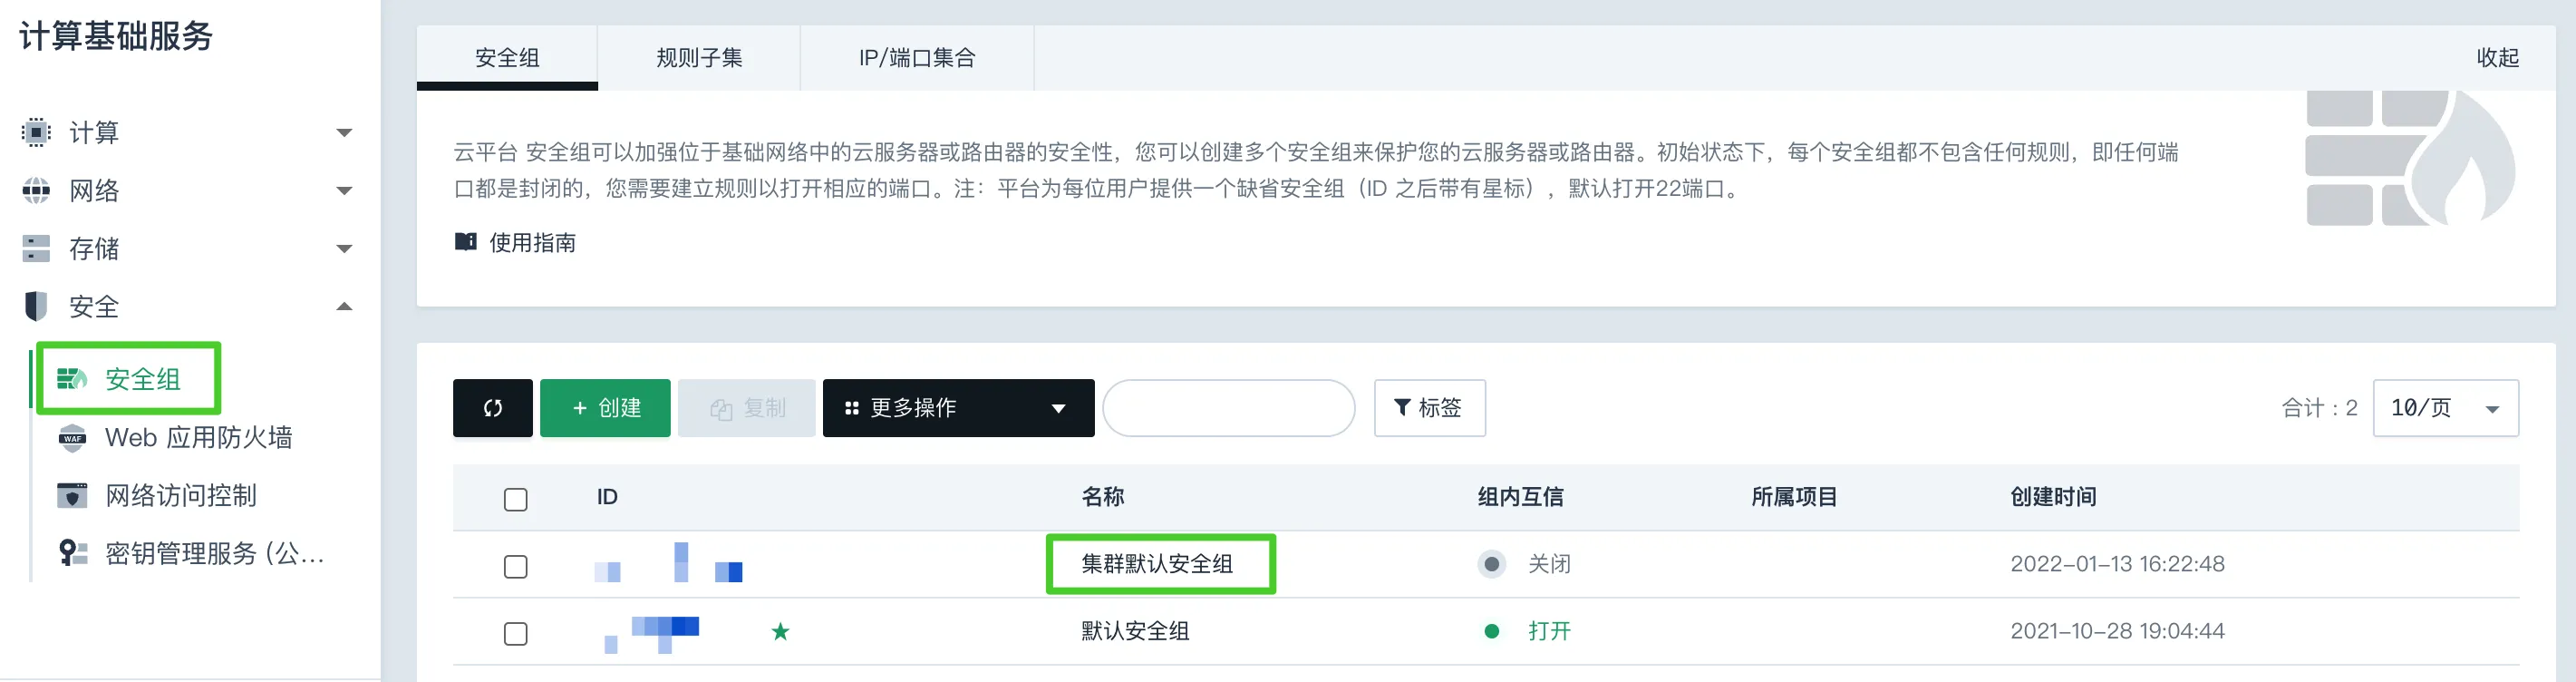Check the 集群默认安全组 row checkbox
2576x682 pixels.
pos(516,567)
